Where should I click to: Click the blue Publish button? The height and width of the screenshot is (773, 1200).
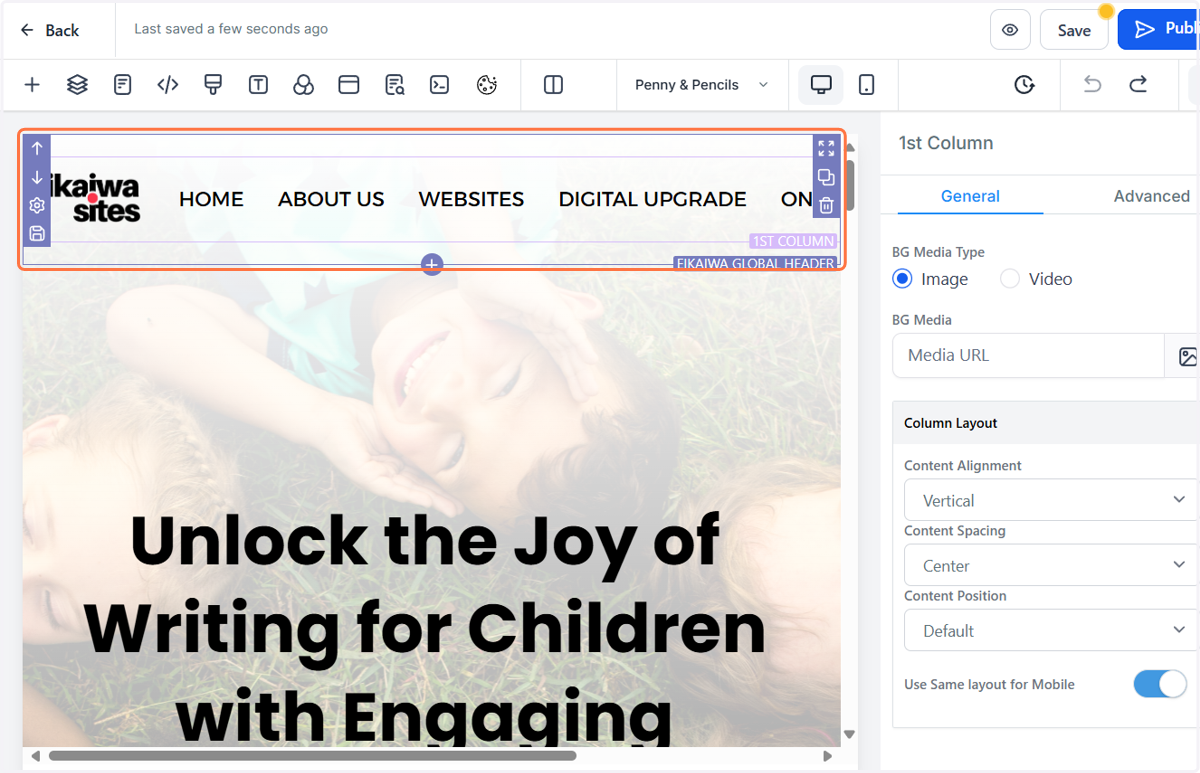coord(1159,30)
